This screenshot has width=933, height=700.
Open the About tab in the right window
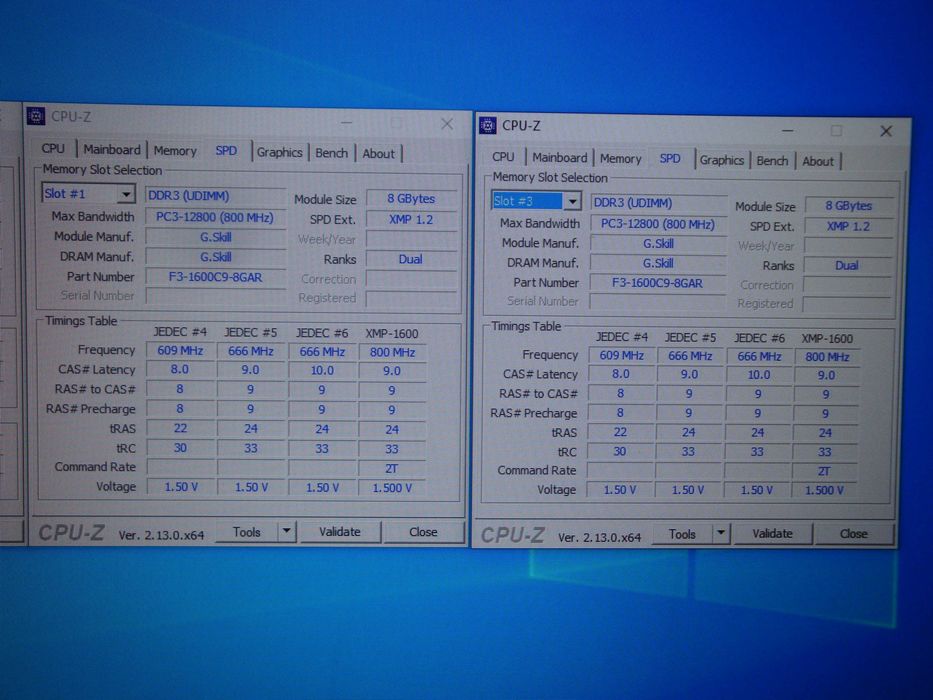[818, 161]
